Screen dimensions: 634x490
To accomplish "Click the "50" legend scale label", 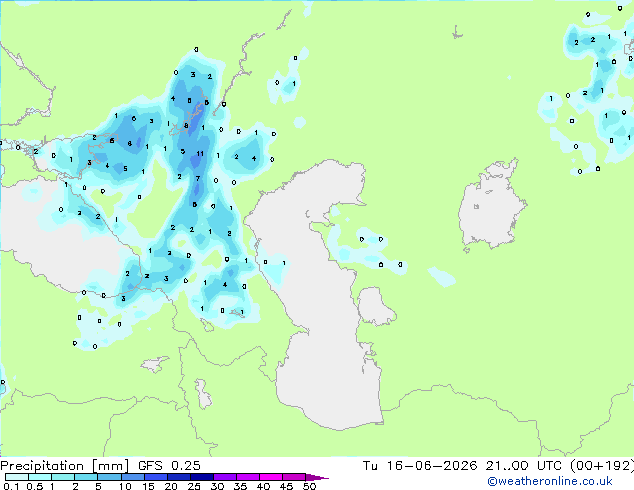I will point(309,486).
